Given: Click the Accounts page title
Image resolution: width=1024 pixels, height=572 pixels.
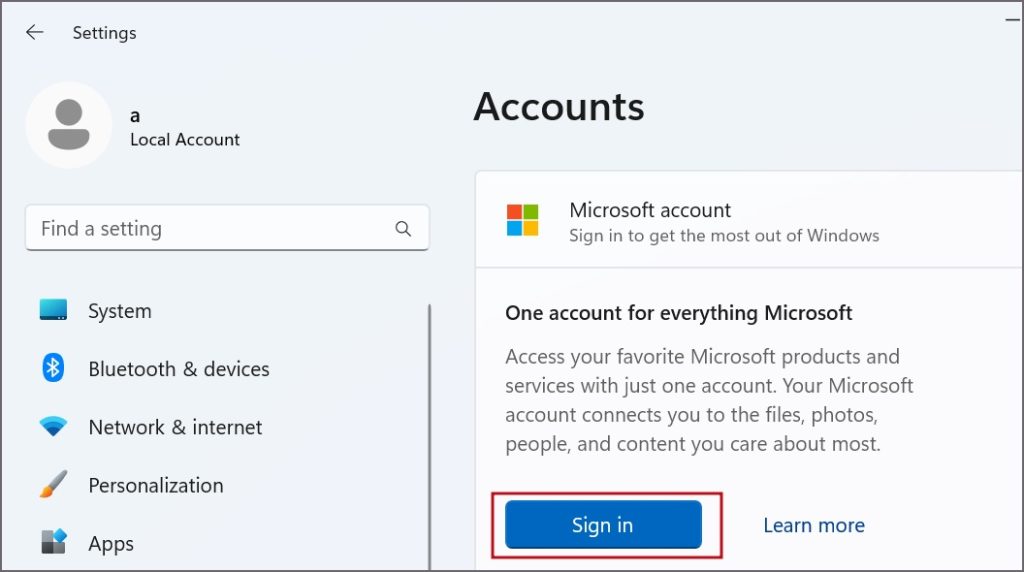Looking at the screenshot, I should [559, 106].
